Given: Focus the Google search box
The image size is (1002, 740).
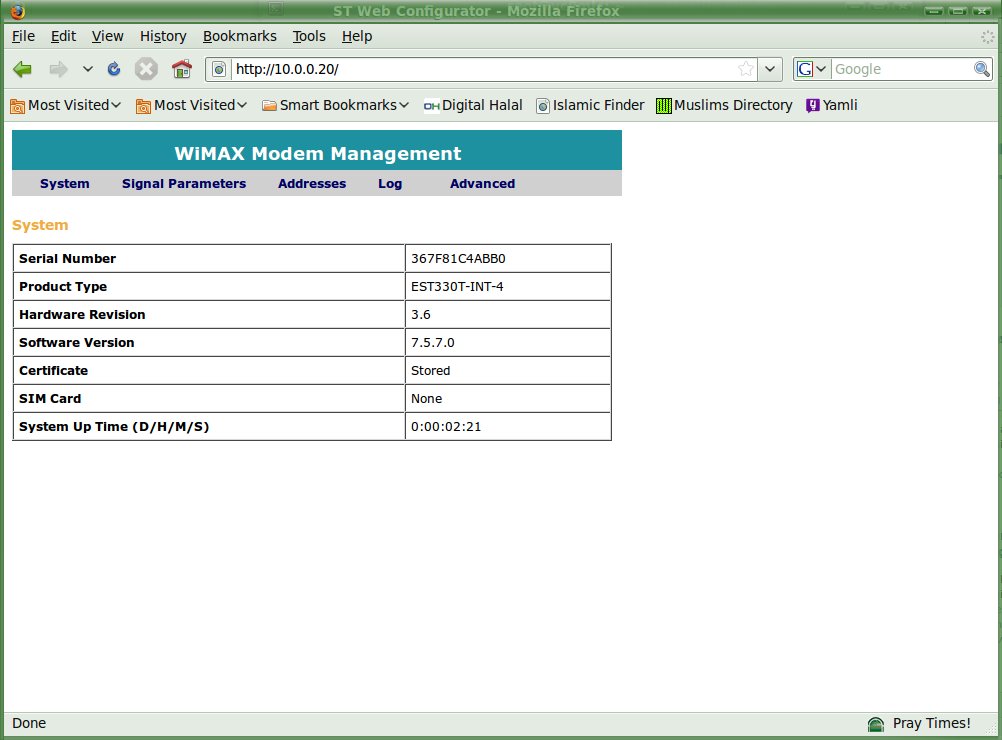Looking at the screenshot, I should (900, 69).
